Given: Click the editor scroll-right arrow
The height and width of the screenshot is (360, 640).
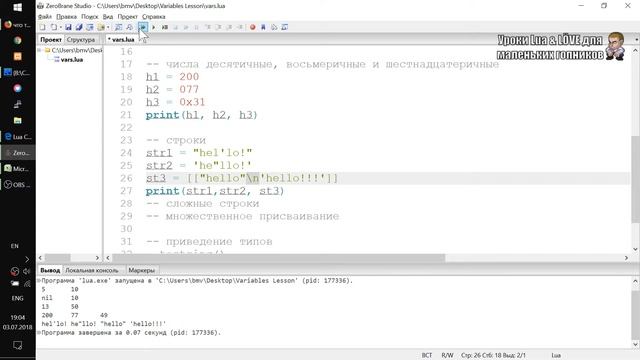Looking at the screenshot, I should [627, 258].
